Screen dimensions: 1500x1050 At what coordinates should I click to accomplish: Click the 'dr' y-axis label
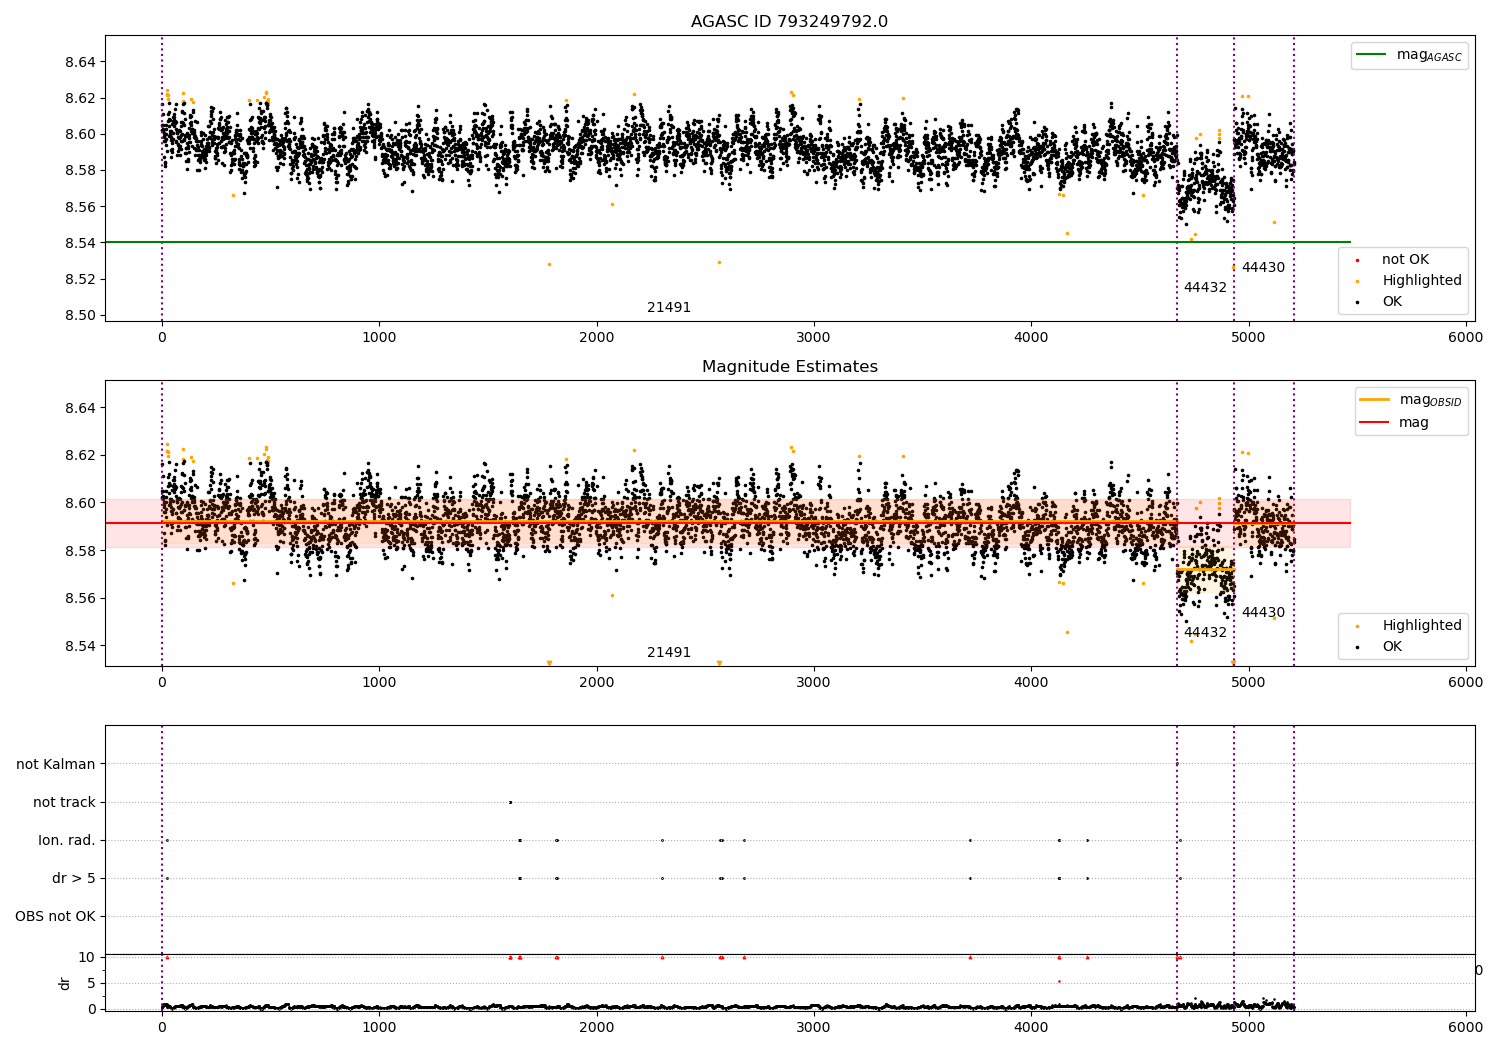pos(65,983)
